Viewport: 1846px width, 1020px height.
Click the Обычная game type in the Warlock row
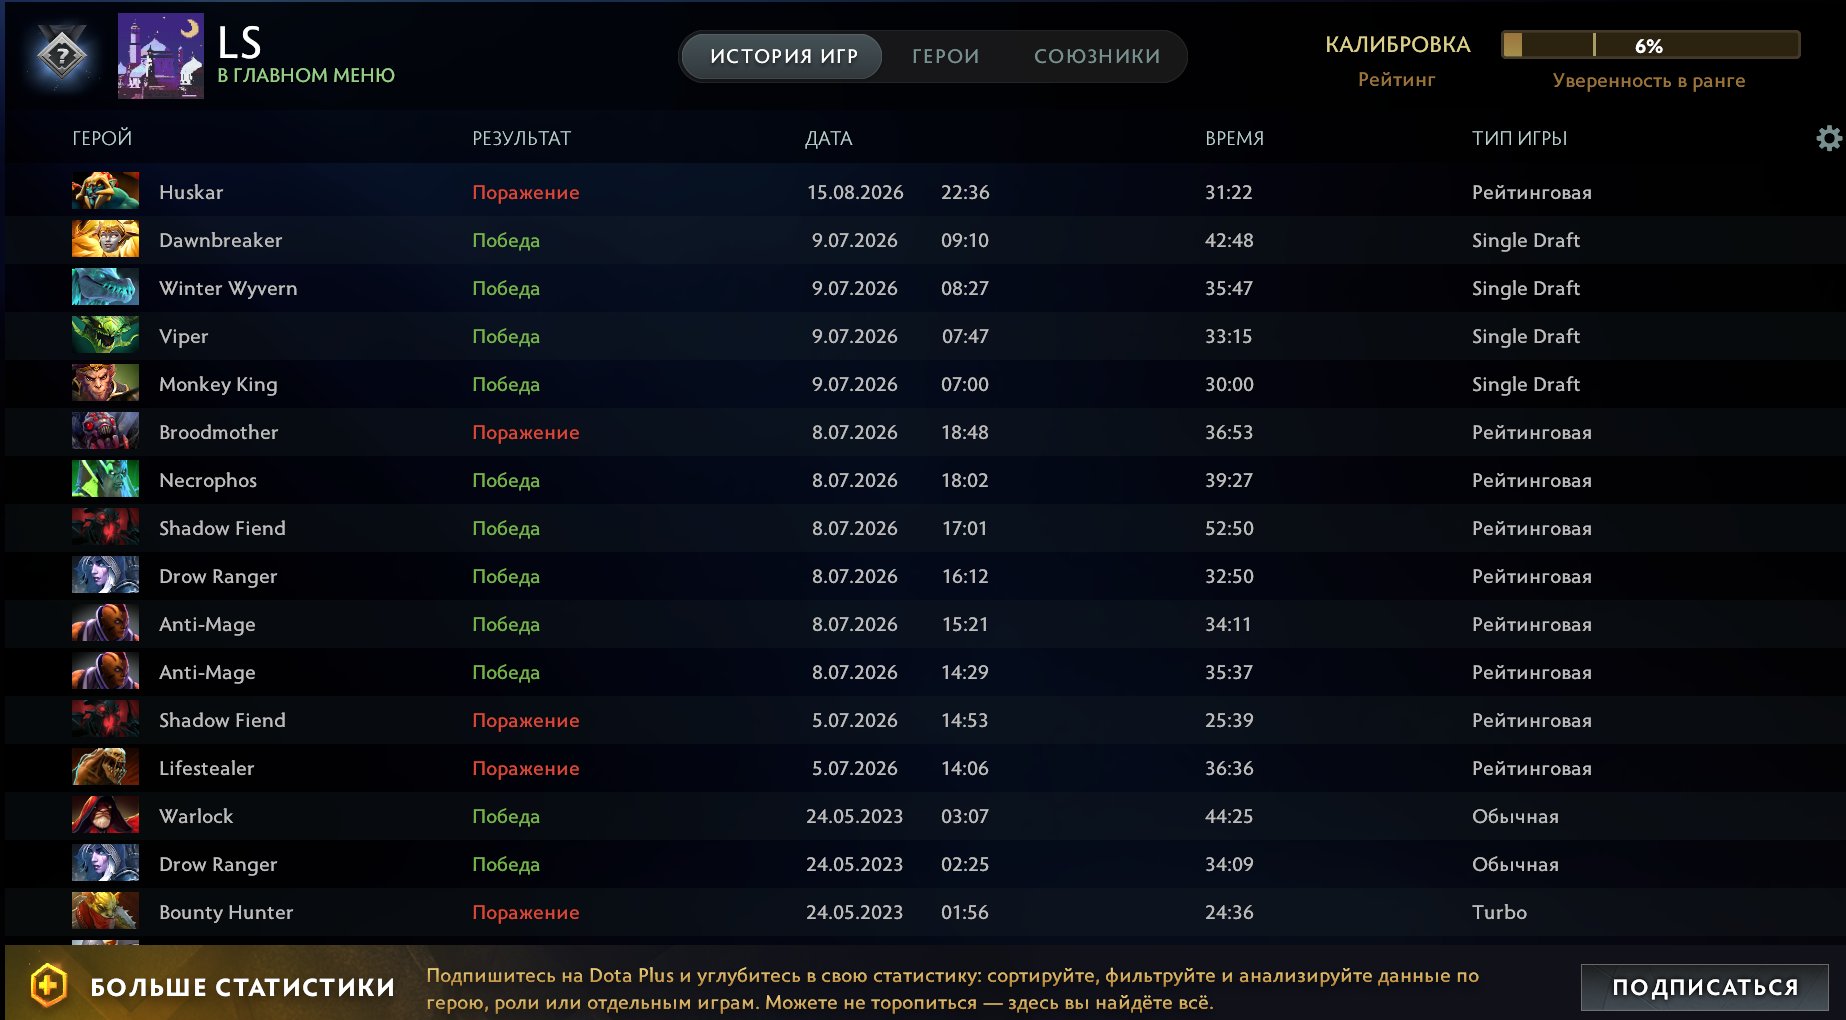(x=1514, y=816)
